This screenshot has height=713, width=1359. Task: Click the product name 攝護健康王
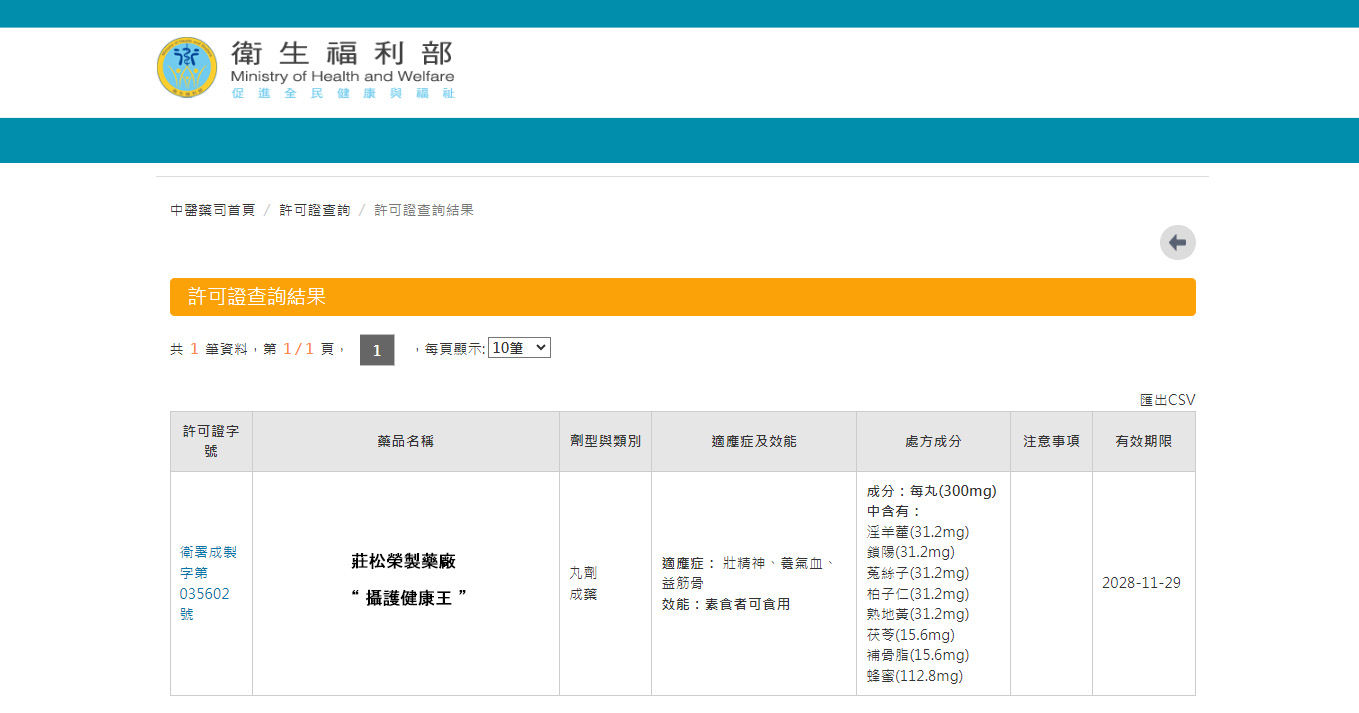click(410, 598)
